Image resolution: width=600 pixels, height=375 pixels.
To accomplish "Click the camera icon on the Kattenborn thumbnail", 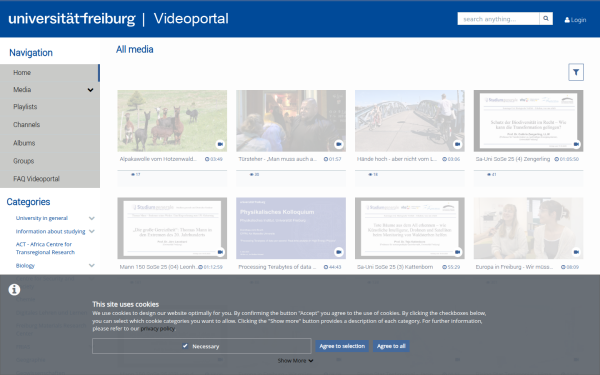I will (457, 252).
